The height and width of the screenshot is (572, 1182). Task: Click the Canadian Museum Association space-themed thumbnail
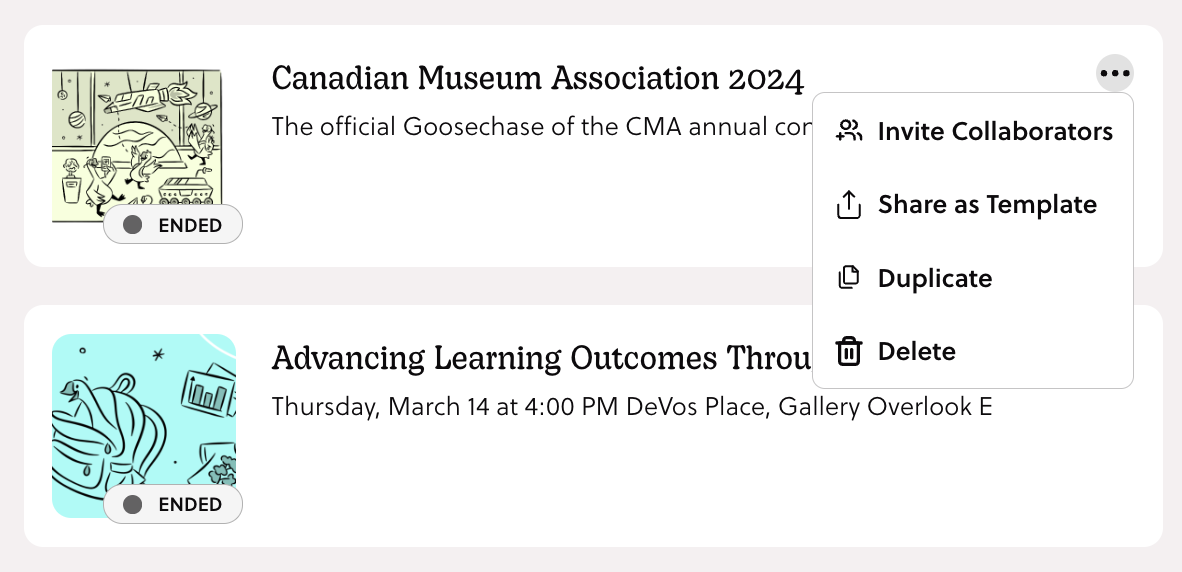(x=137, y=140)
